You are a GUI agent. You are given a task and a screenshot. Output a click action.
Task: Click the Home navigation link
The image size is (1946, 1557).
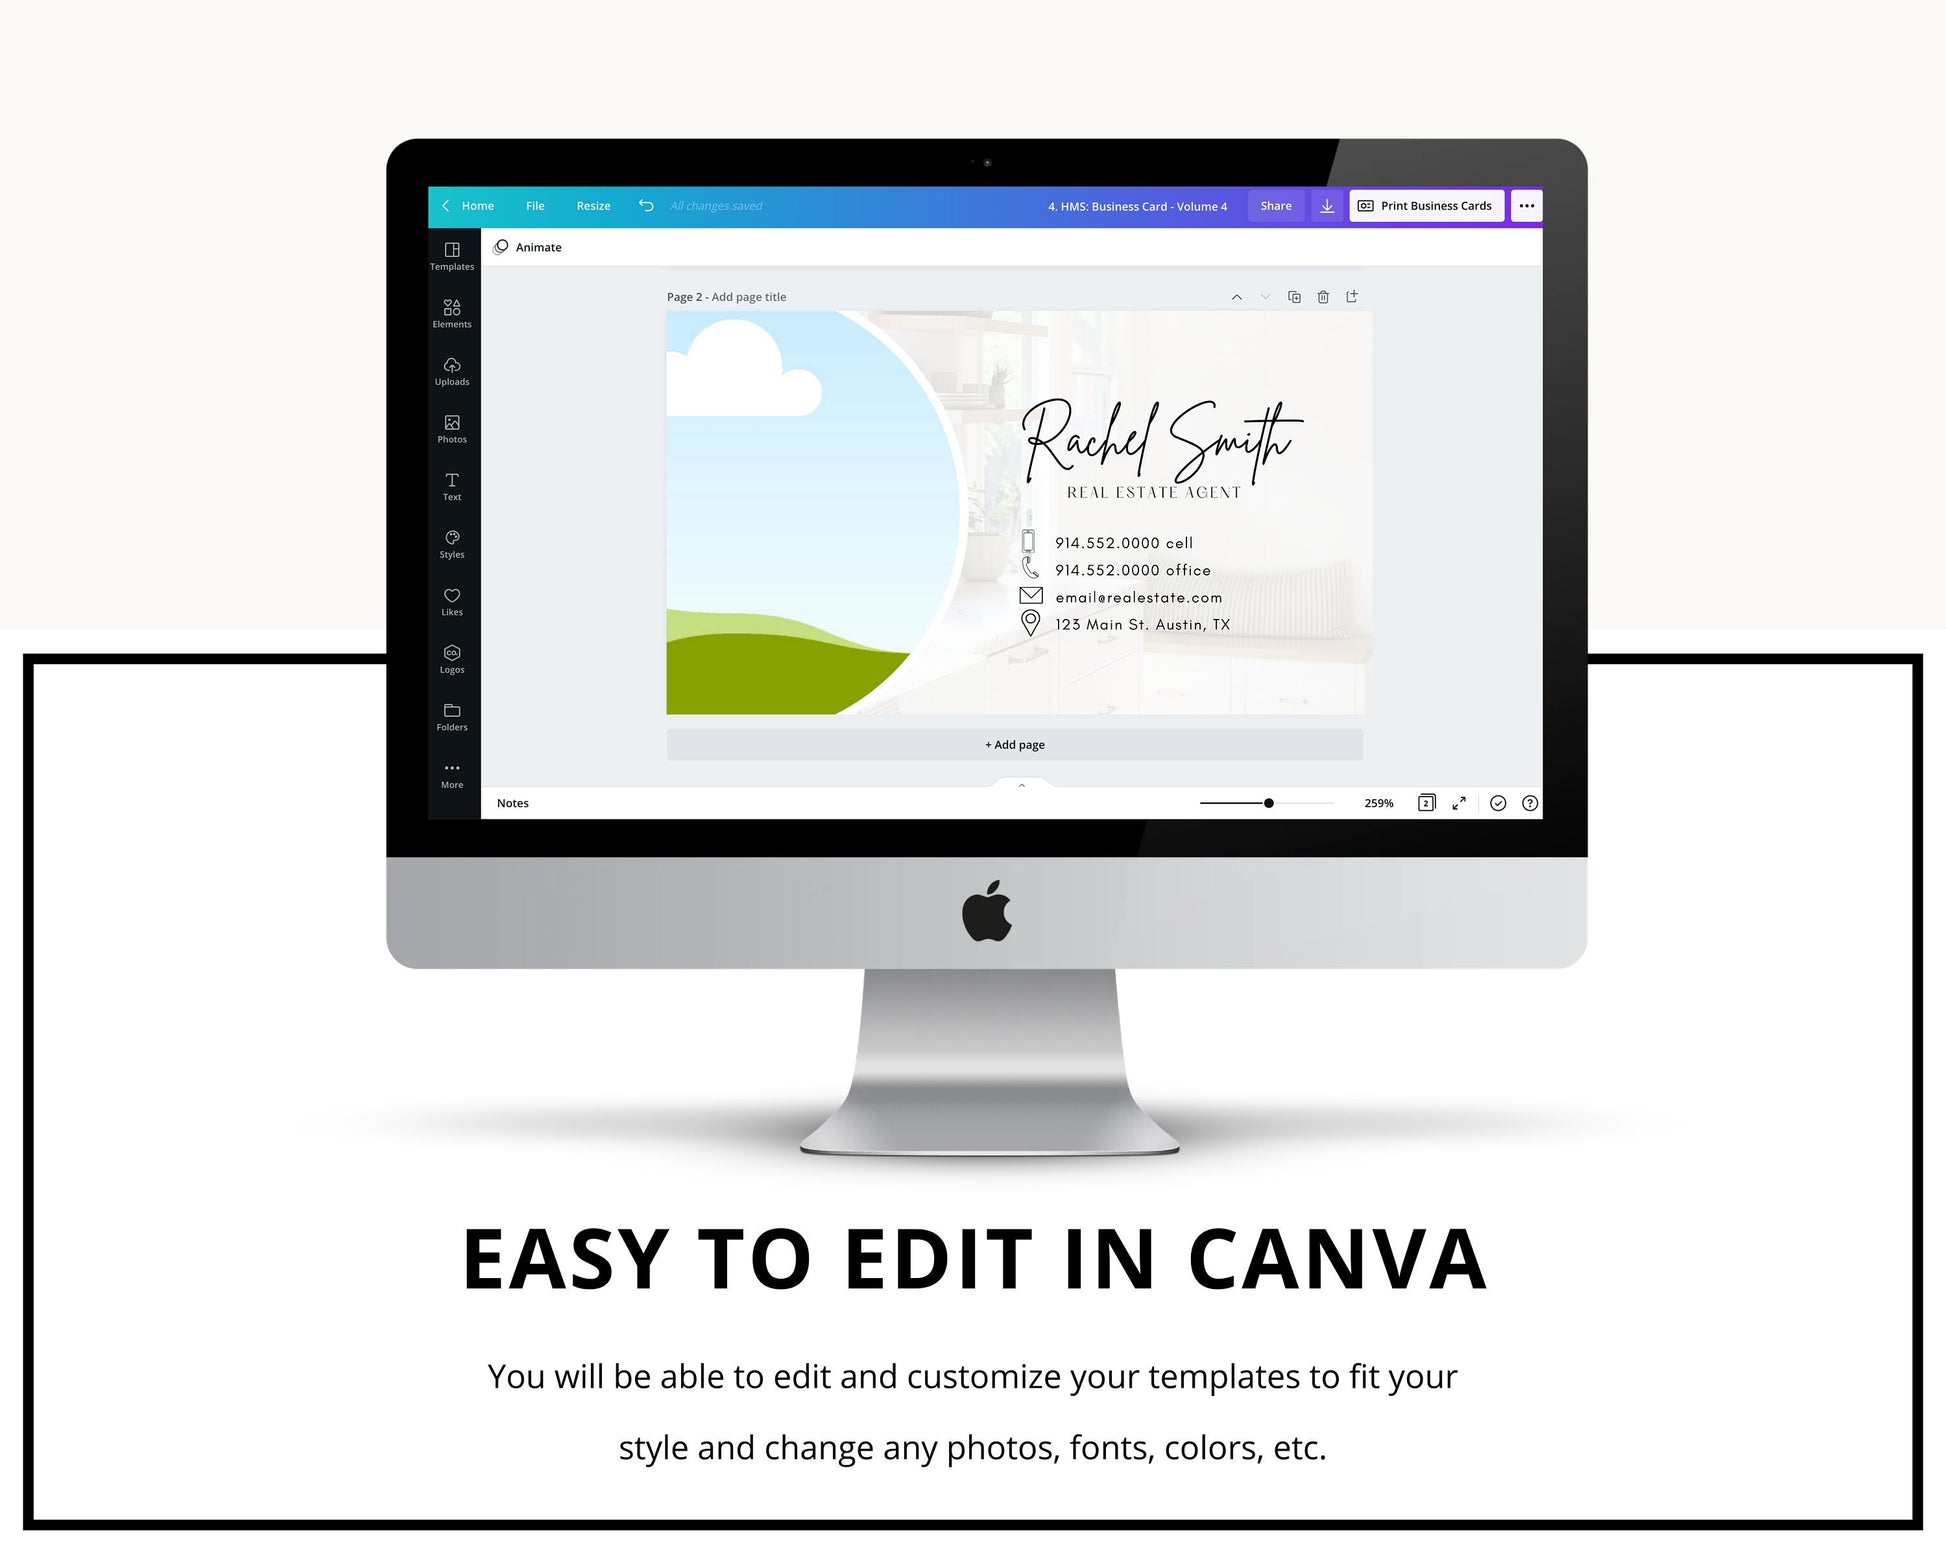477,205
